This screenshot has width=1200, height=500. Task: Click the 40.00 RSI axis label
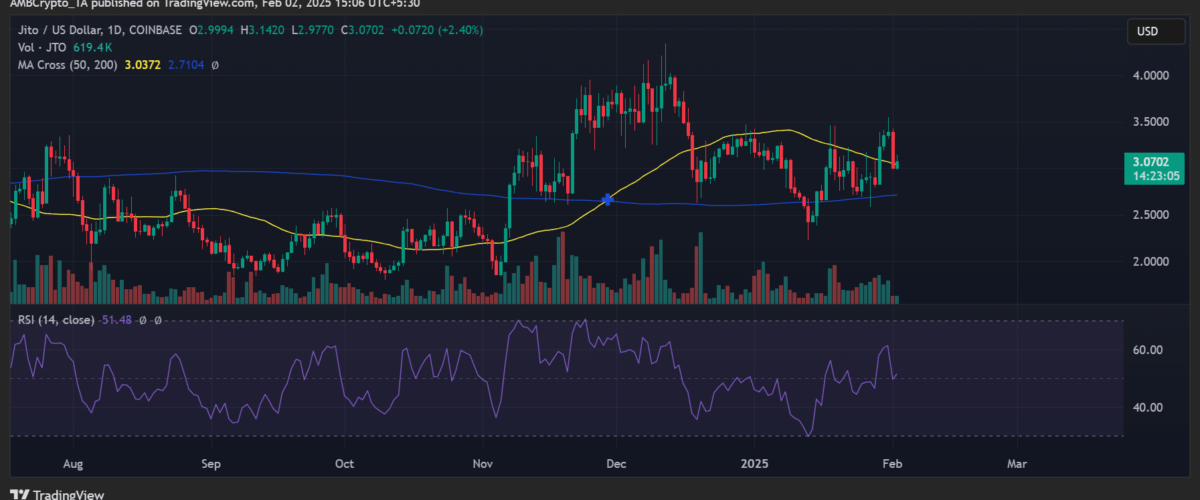pos(1147,407)
